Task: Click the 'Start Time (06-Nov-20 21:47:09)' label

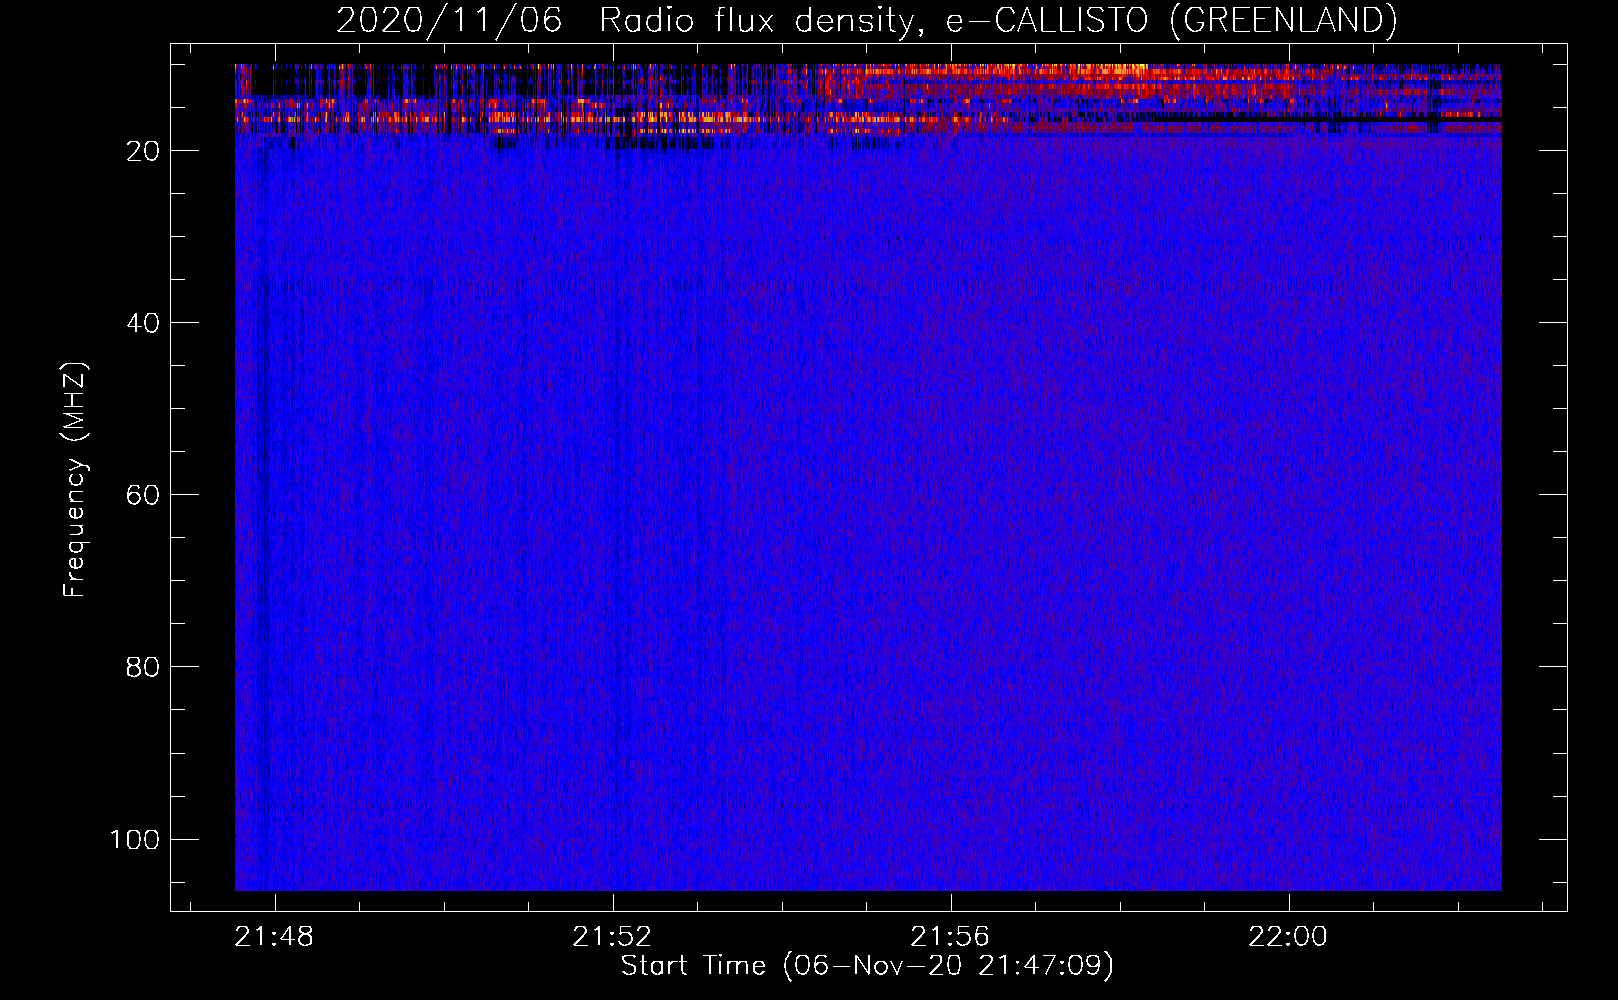Action: 867,966
